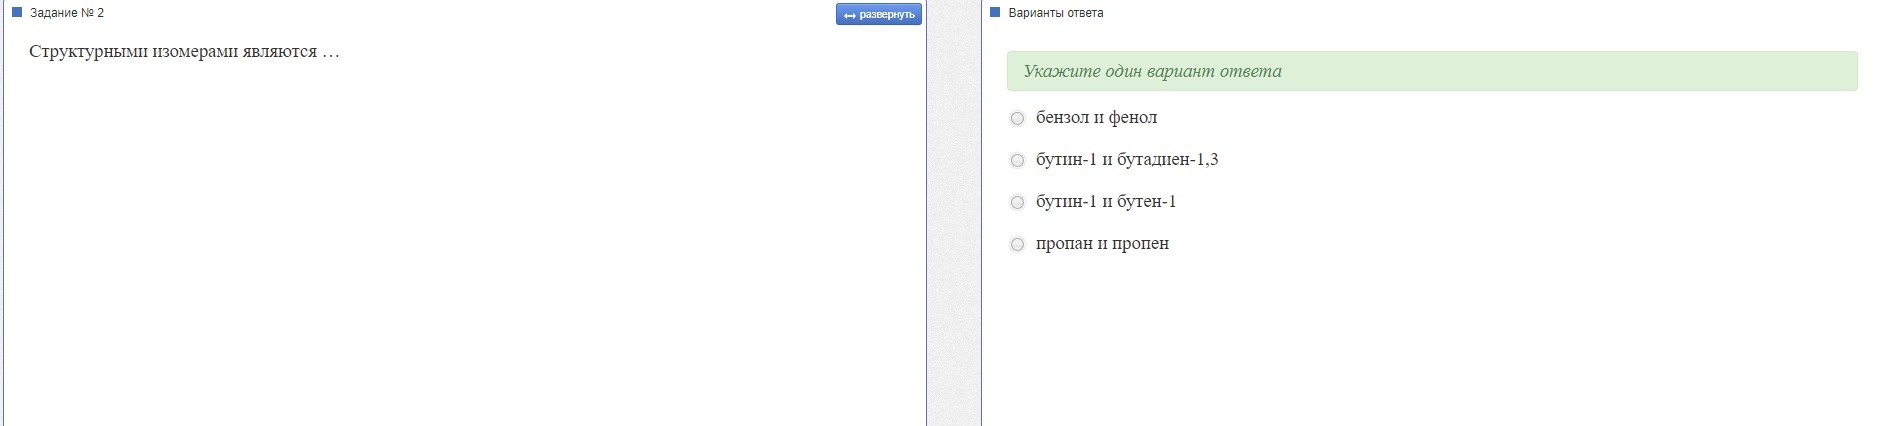Mark the пропан и пропен radio button
The width and height of the screenshot is (1878, 426).
click(x=1017, y=245)
